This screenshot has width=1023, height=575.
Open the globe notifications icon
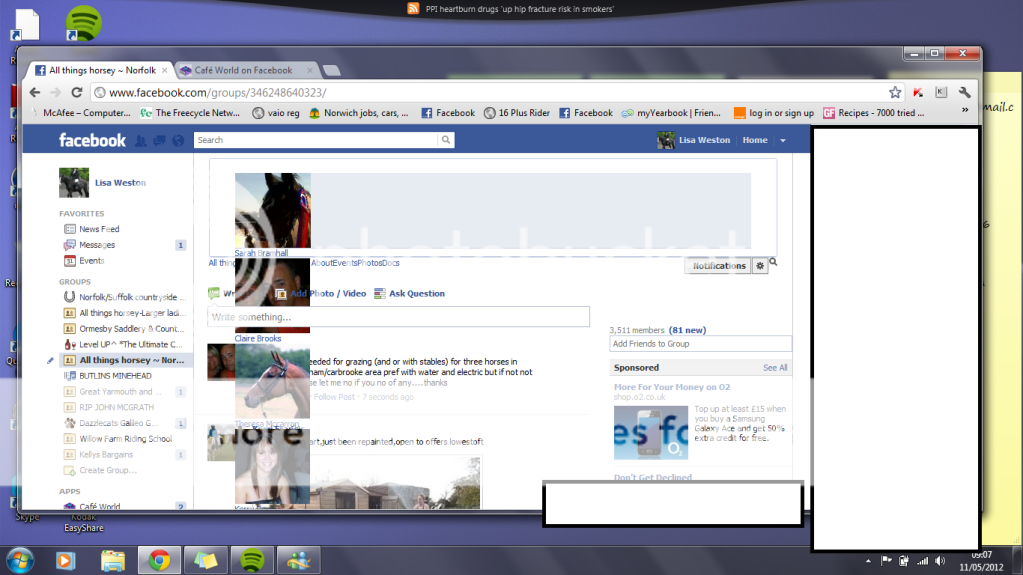[x=178, y=140]
